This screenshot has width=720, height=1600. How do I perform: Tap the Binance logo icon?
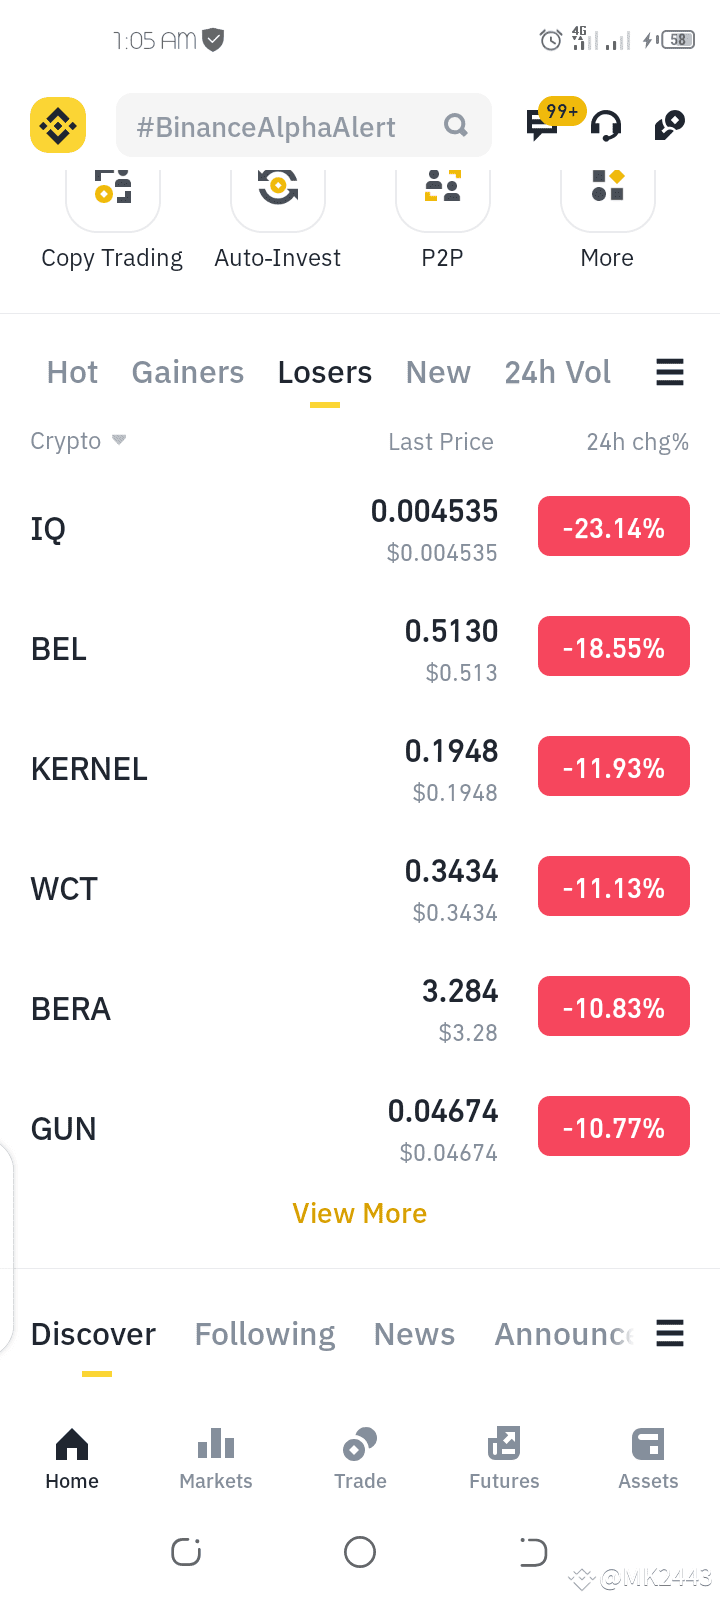click(58, 125)
